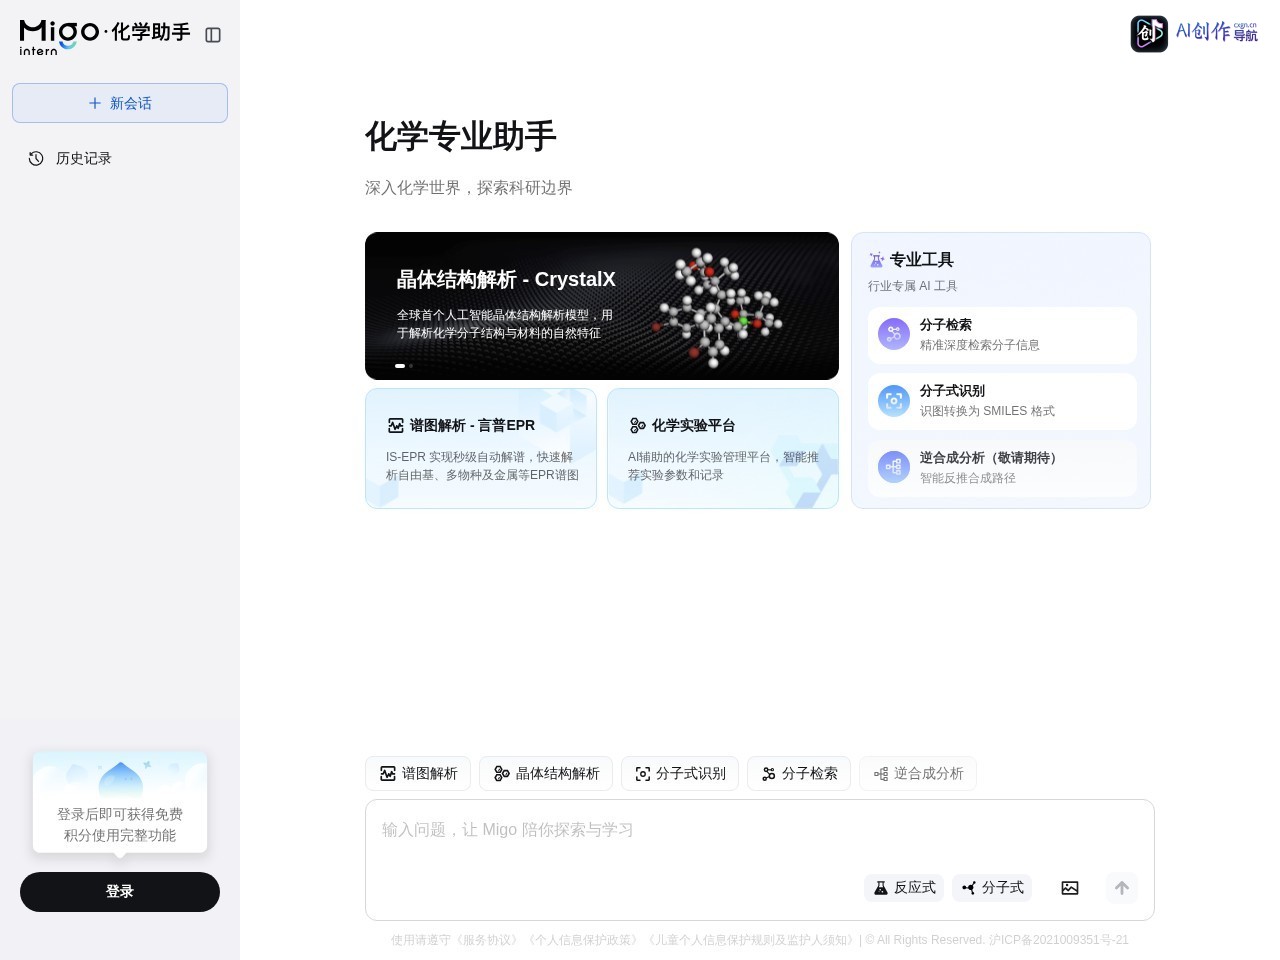Image resolution: width=1280 pixels, height=960 pixels.
Task: Focus the 输入问题 question input field
Action: pyautogui.click(x=760, y=830)
